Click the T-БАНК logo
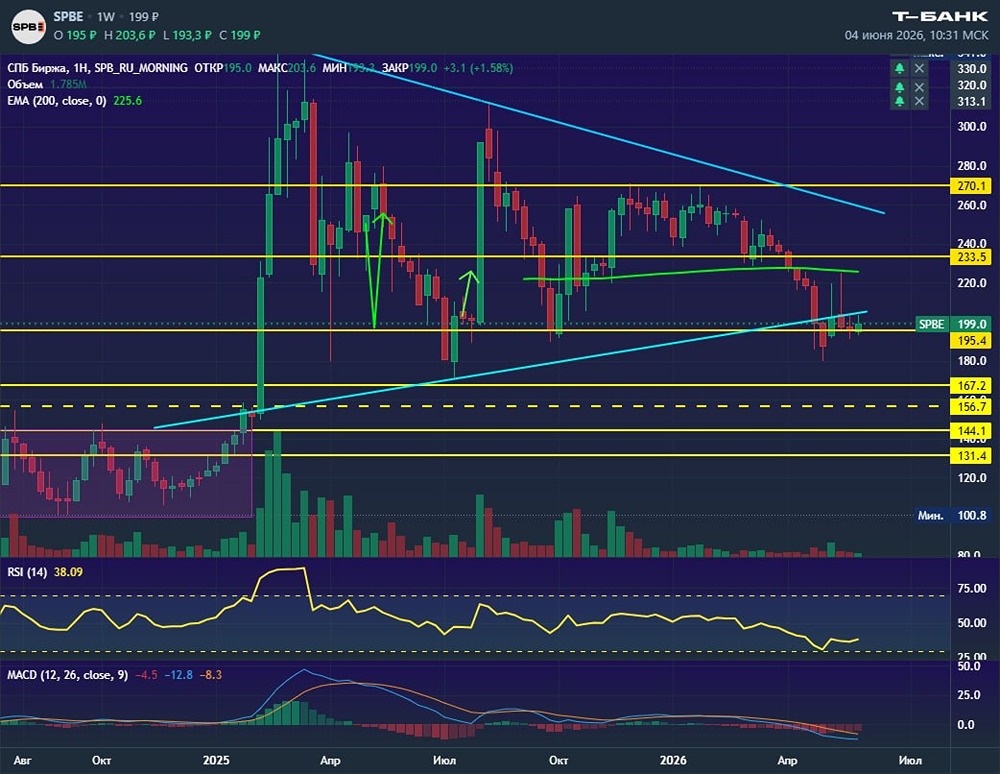1000x774 pixels. pos(940,17)
